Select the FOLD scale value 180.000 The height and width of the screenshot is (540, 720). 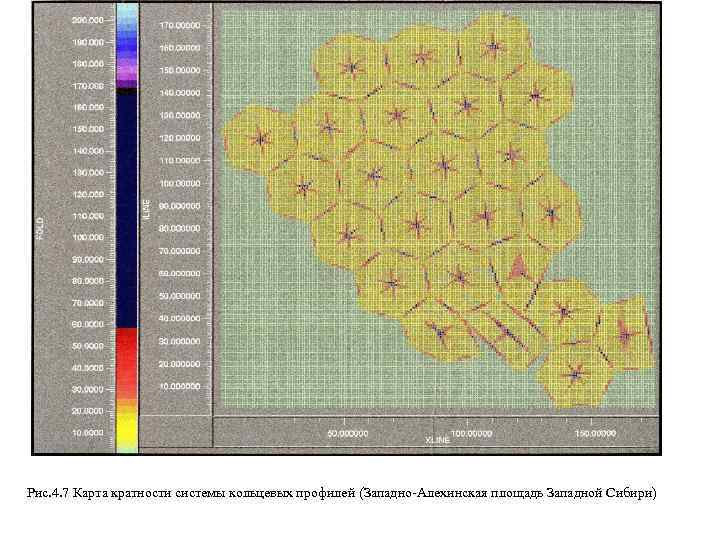tap(88, 64)
